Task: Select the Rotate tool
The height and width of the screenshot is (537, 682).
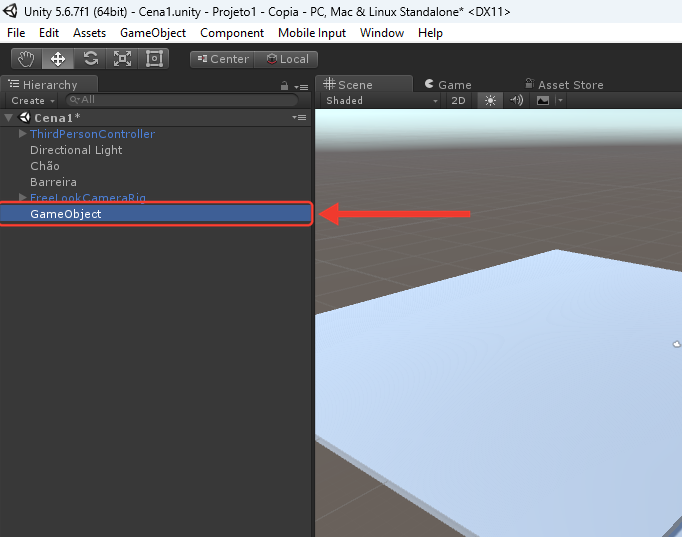Action: click(x=90, y=59)
